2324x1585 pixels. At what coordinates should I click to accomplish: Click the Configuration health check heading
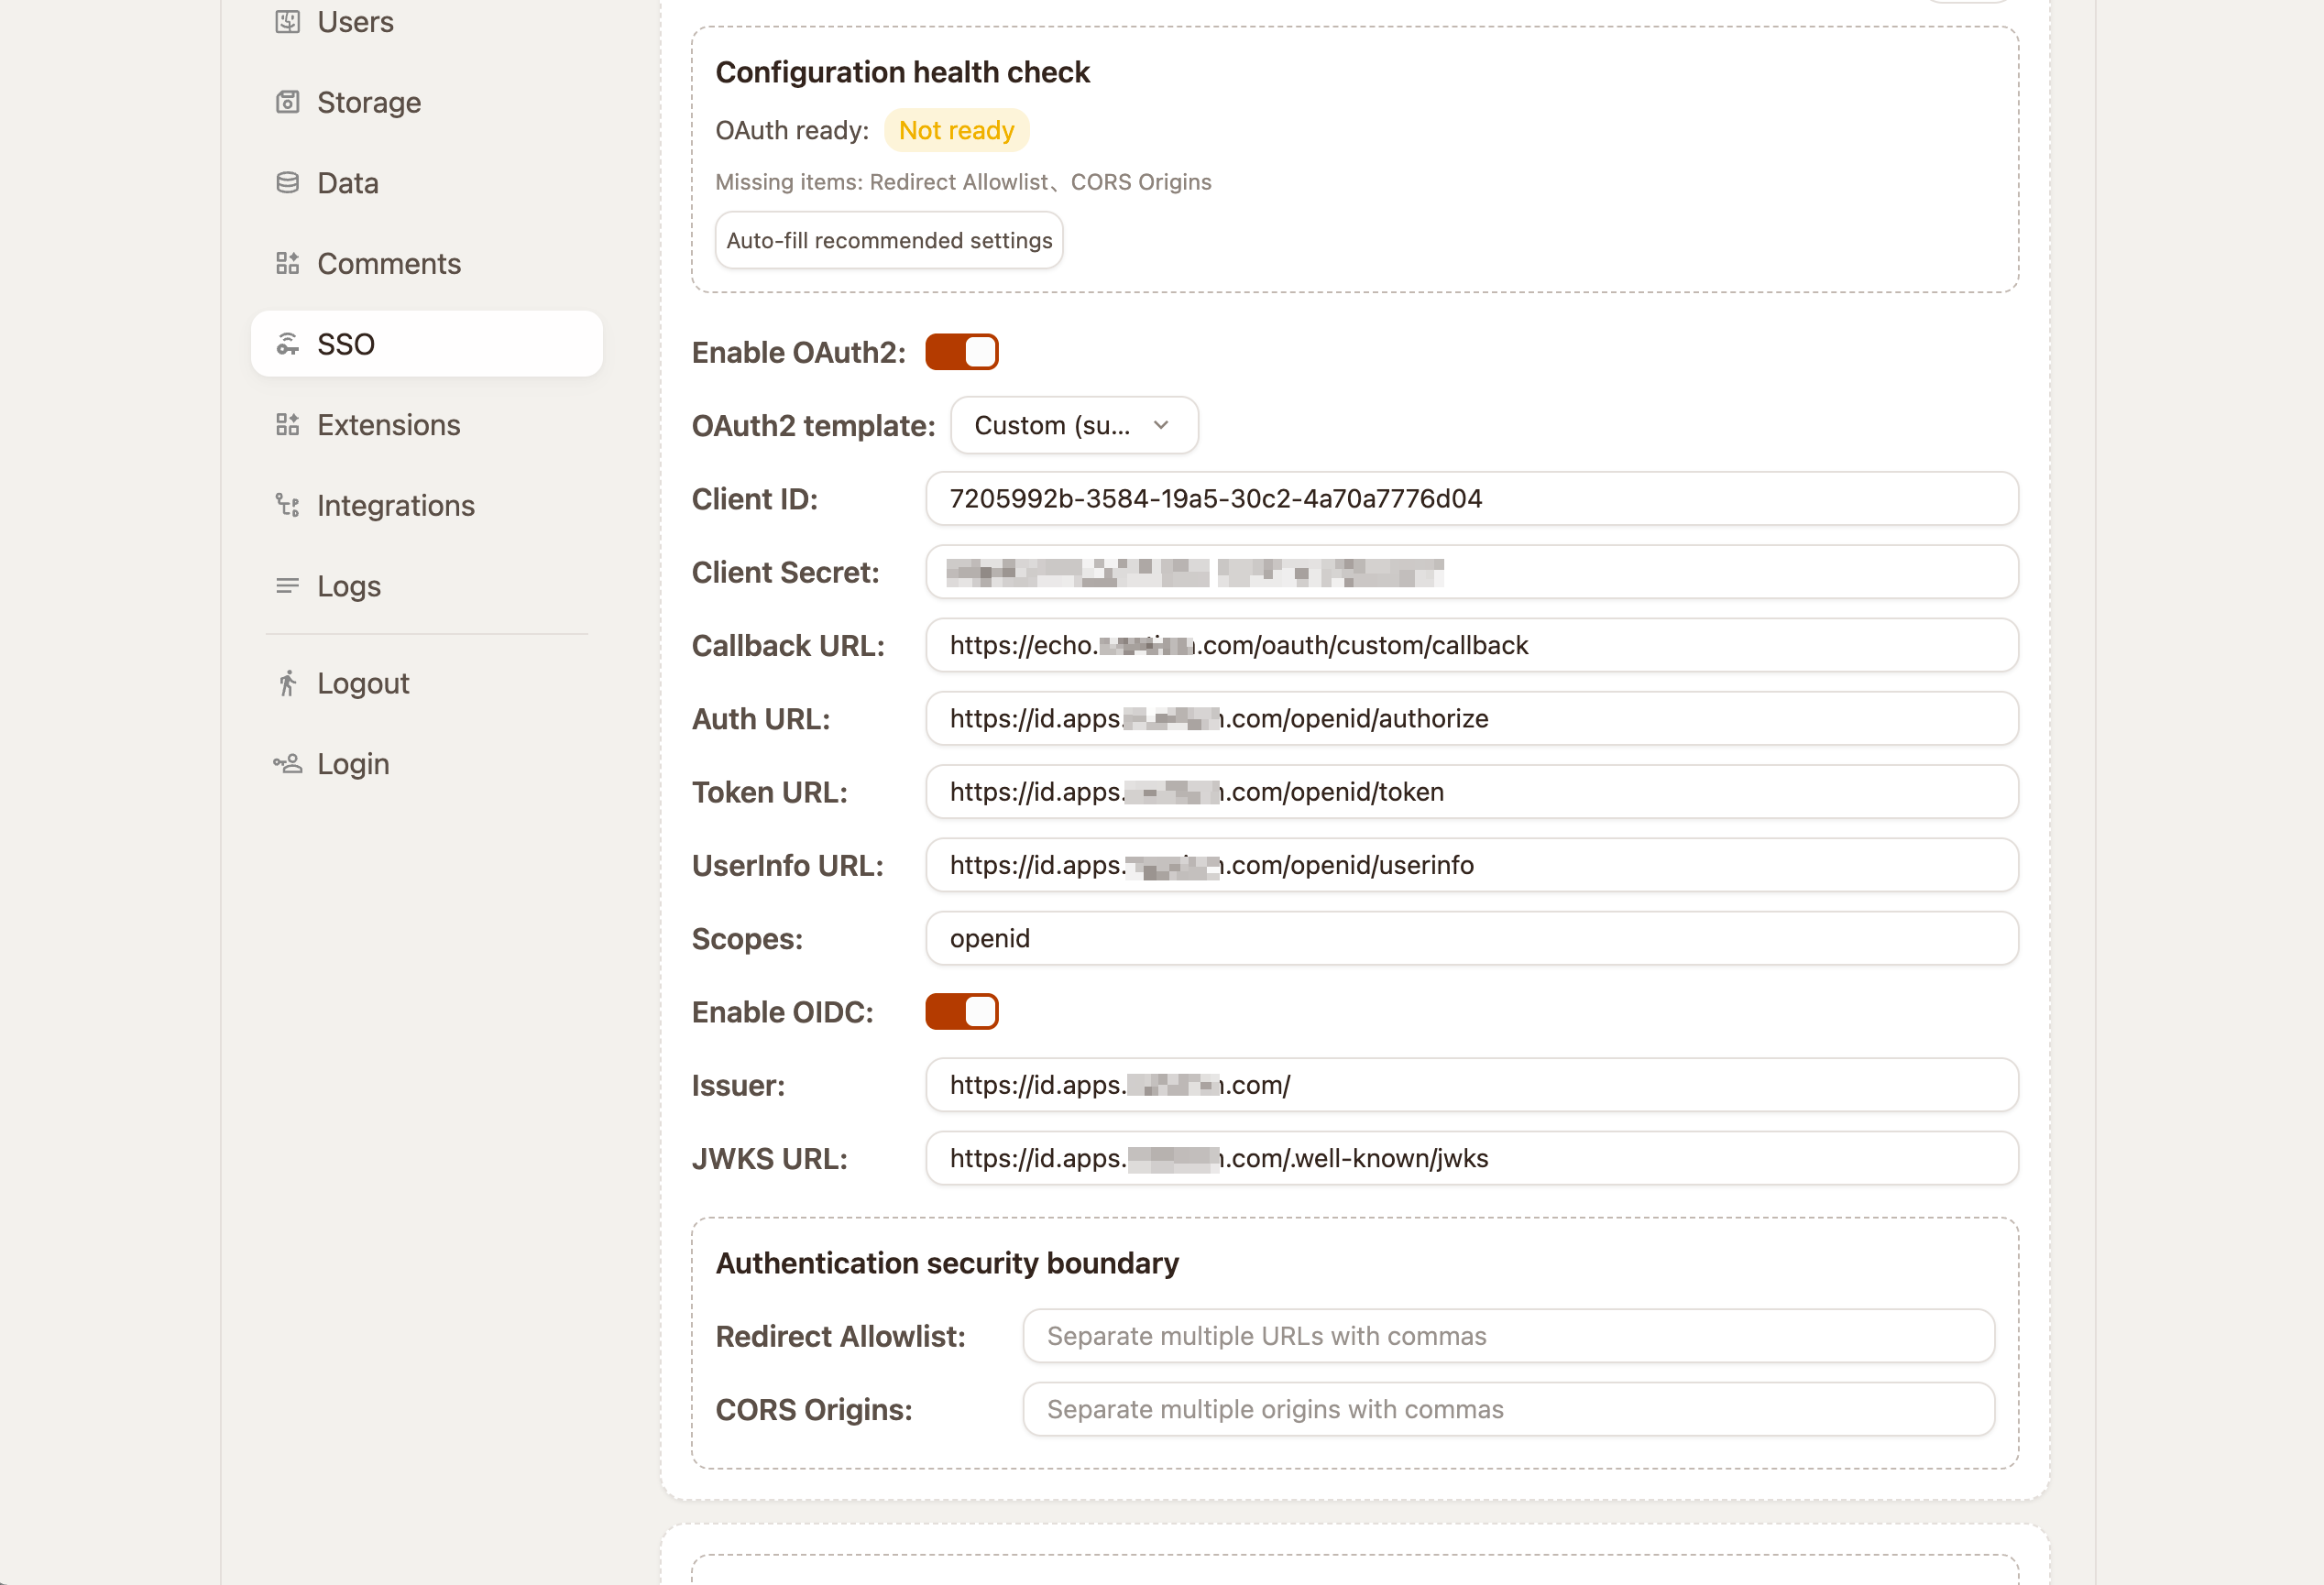[x=902, y=72]
